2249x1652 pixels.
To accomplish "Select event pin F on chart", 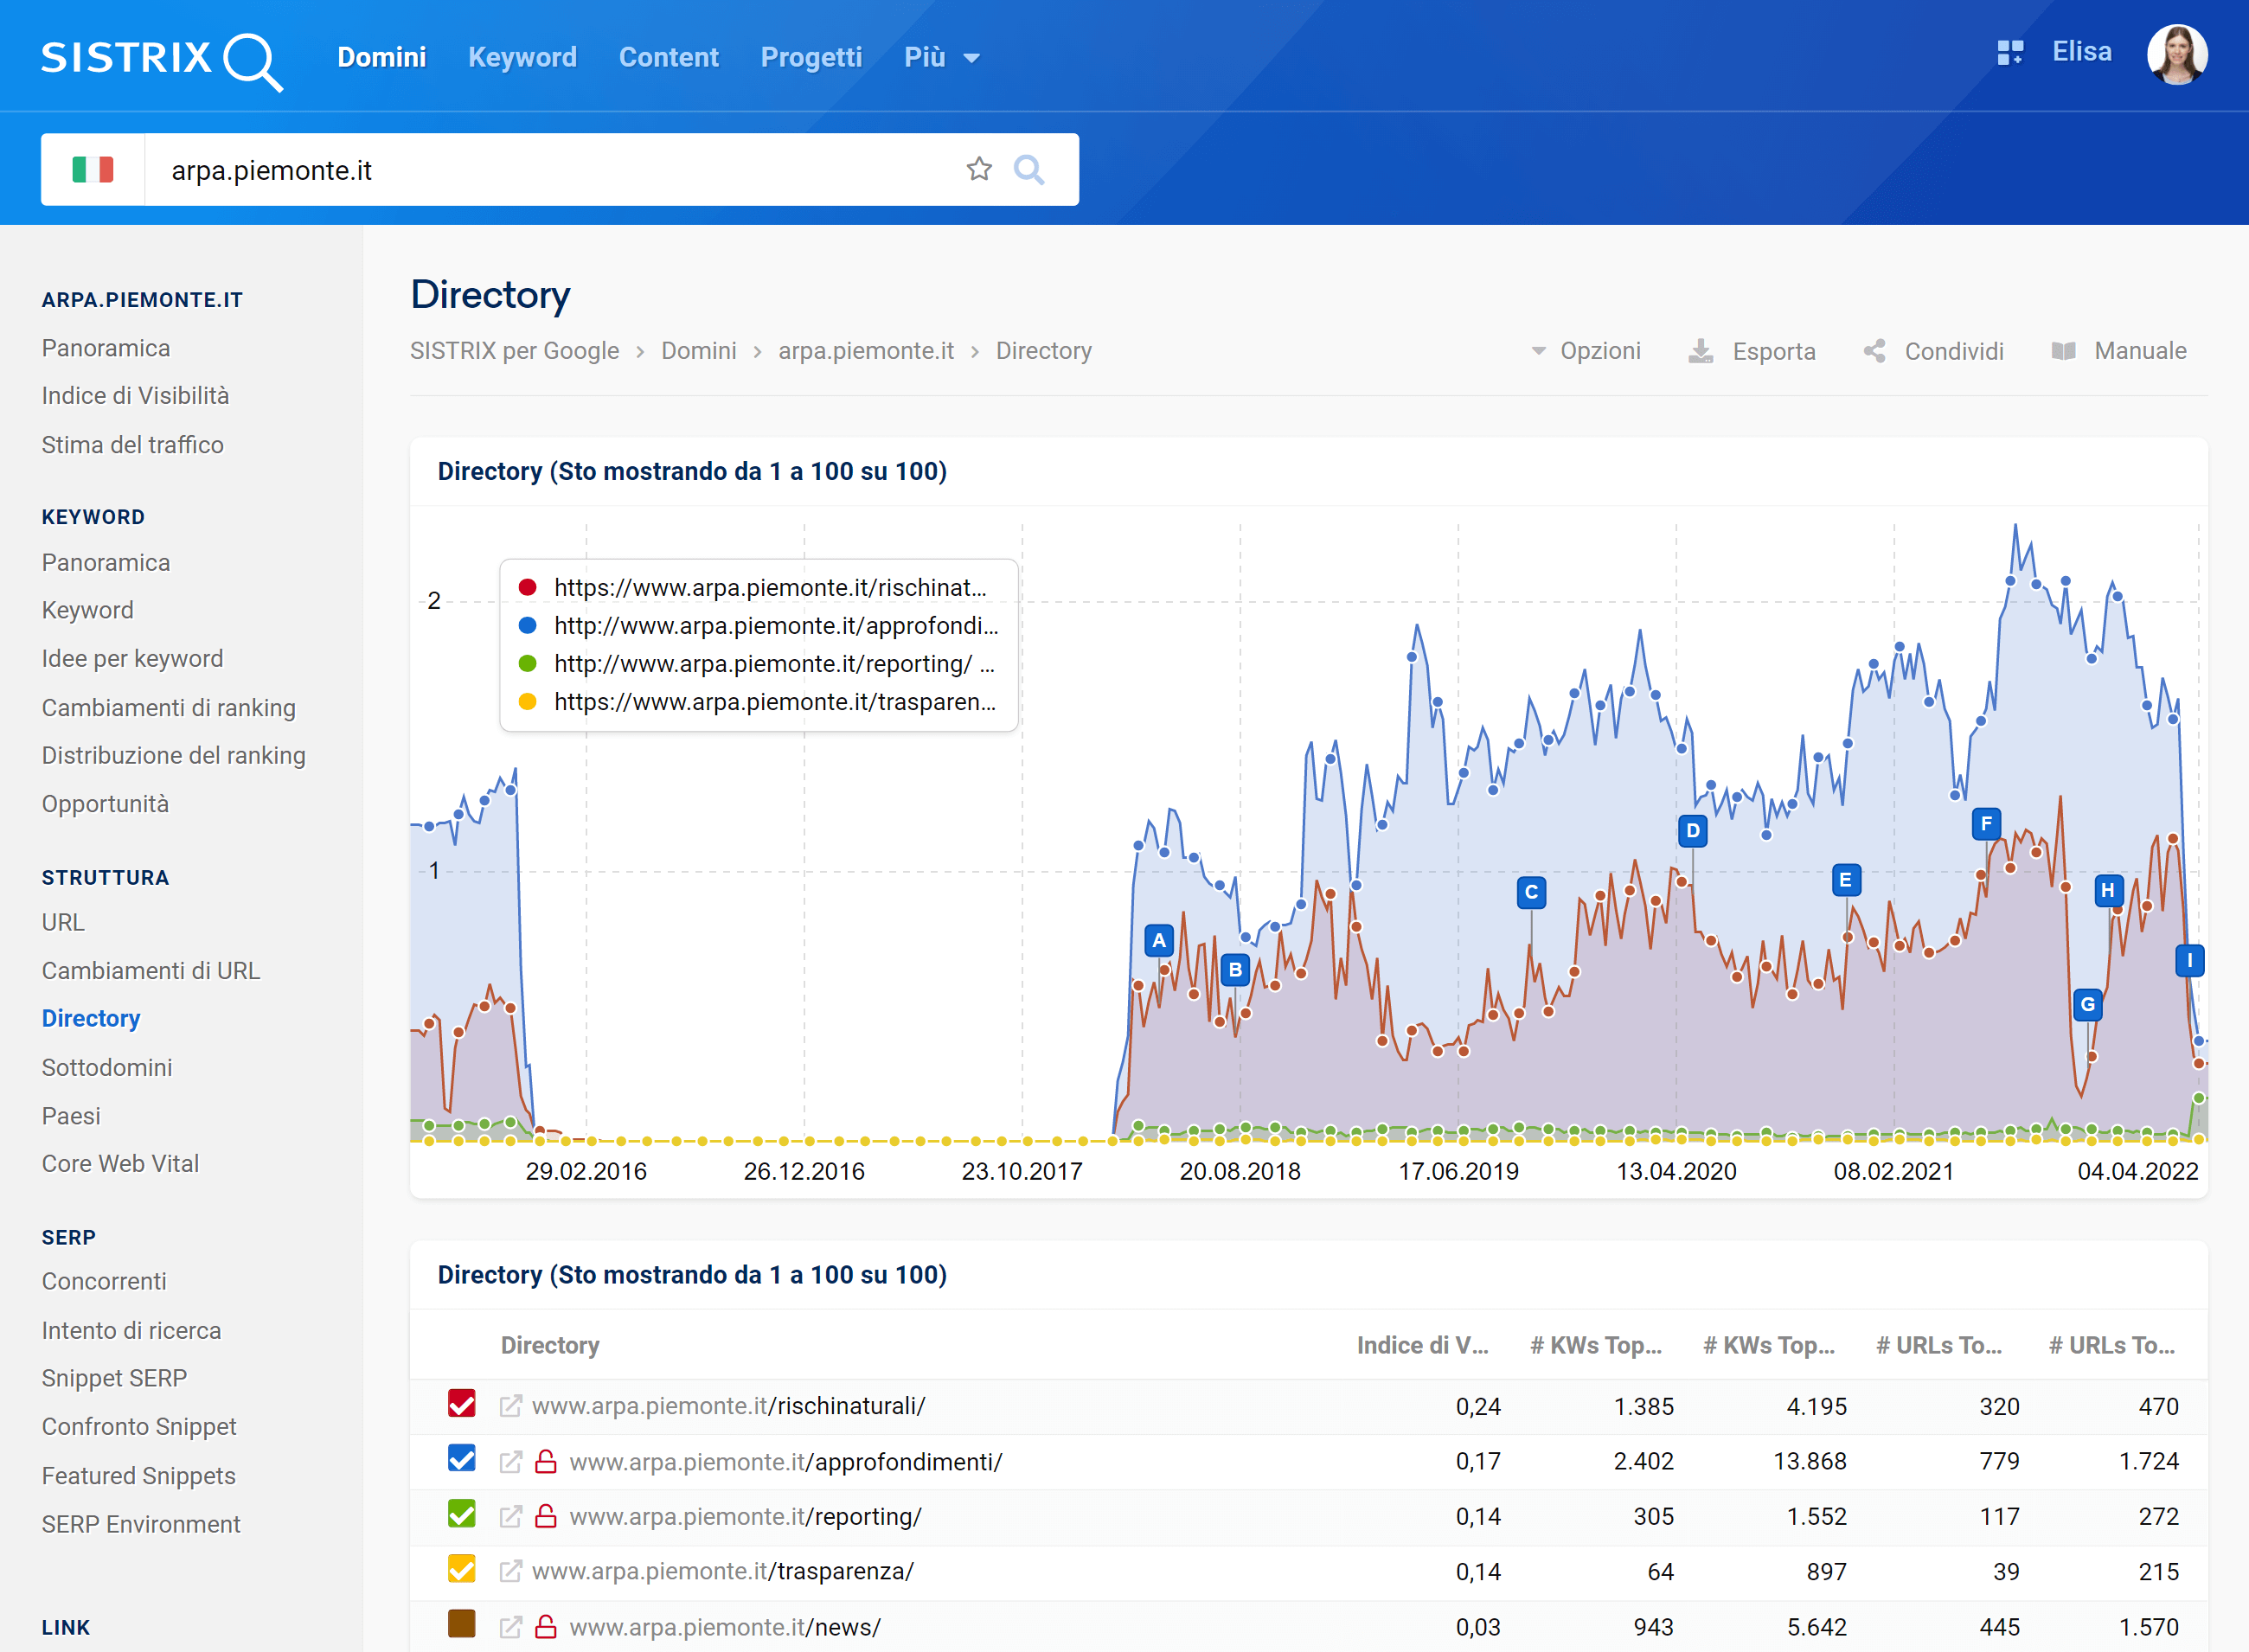I will [x=1986, y=824].
